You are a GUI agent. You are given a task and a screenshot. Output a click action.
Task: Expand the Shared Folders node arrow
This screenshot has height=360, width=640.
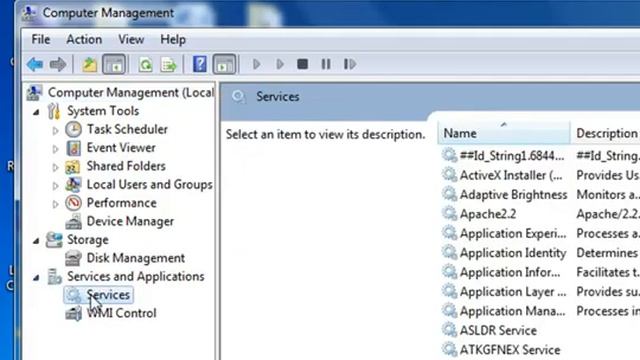[x=56, y=167]
